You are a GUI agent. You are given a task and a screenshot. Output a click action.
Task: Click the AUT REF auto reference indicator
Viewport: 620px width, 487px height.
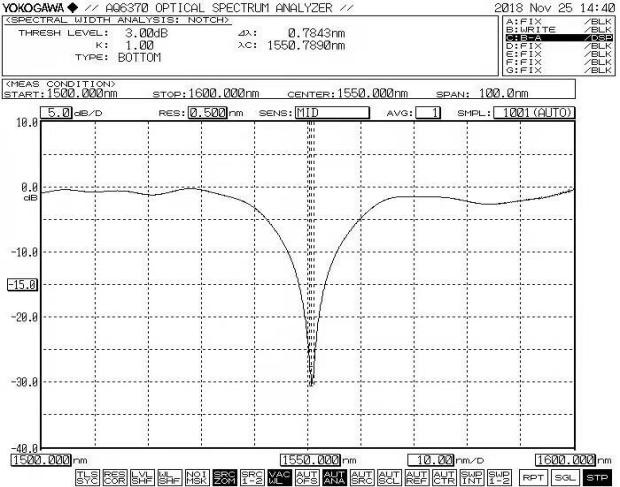(x=415, y=477)
